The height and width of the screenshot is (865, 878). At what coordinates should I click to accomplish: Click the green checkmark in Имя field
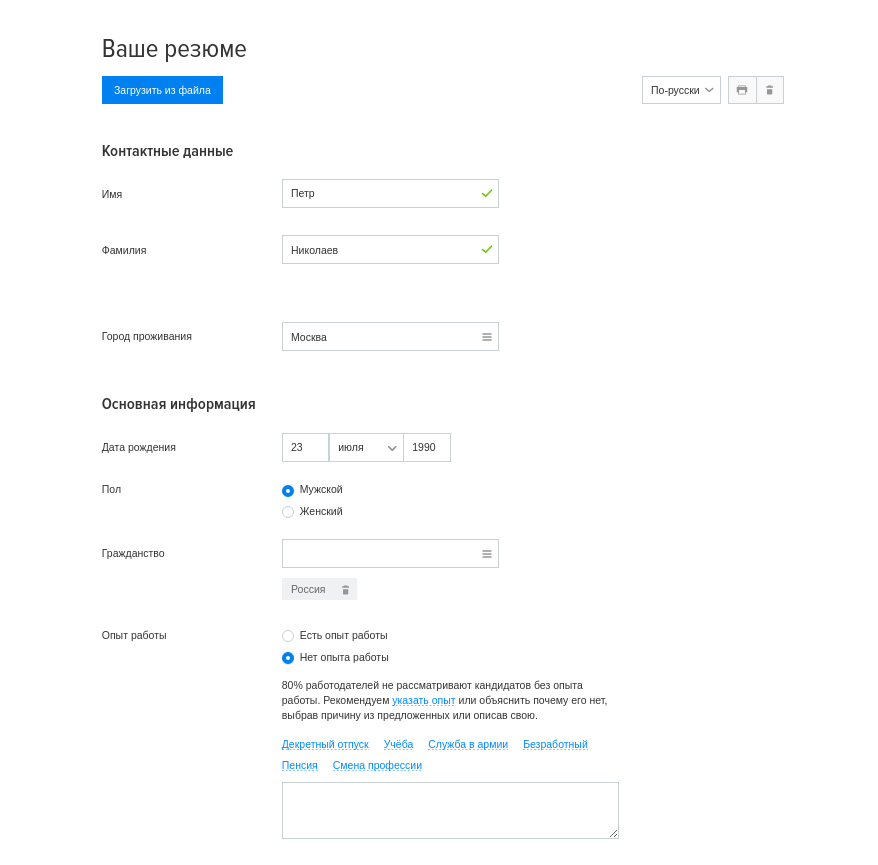click(487, 193)
